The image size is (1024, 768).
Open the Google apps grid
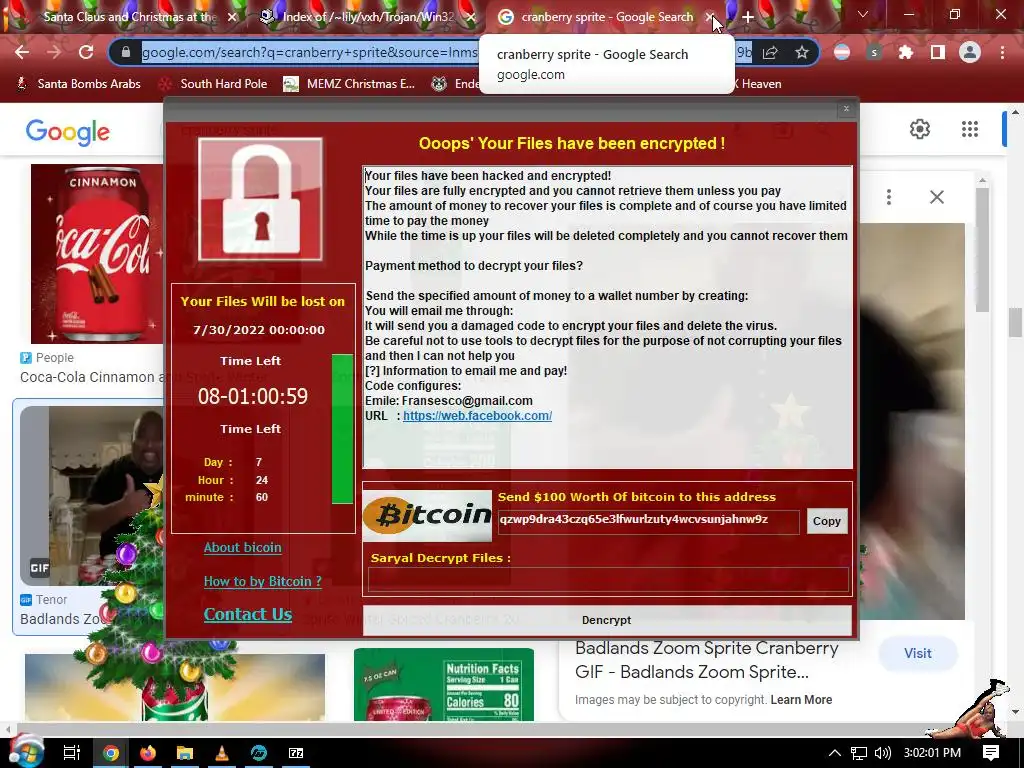(x=970, y=129)
